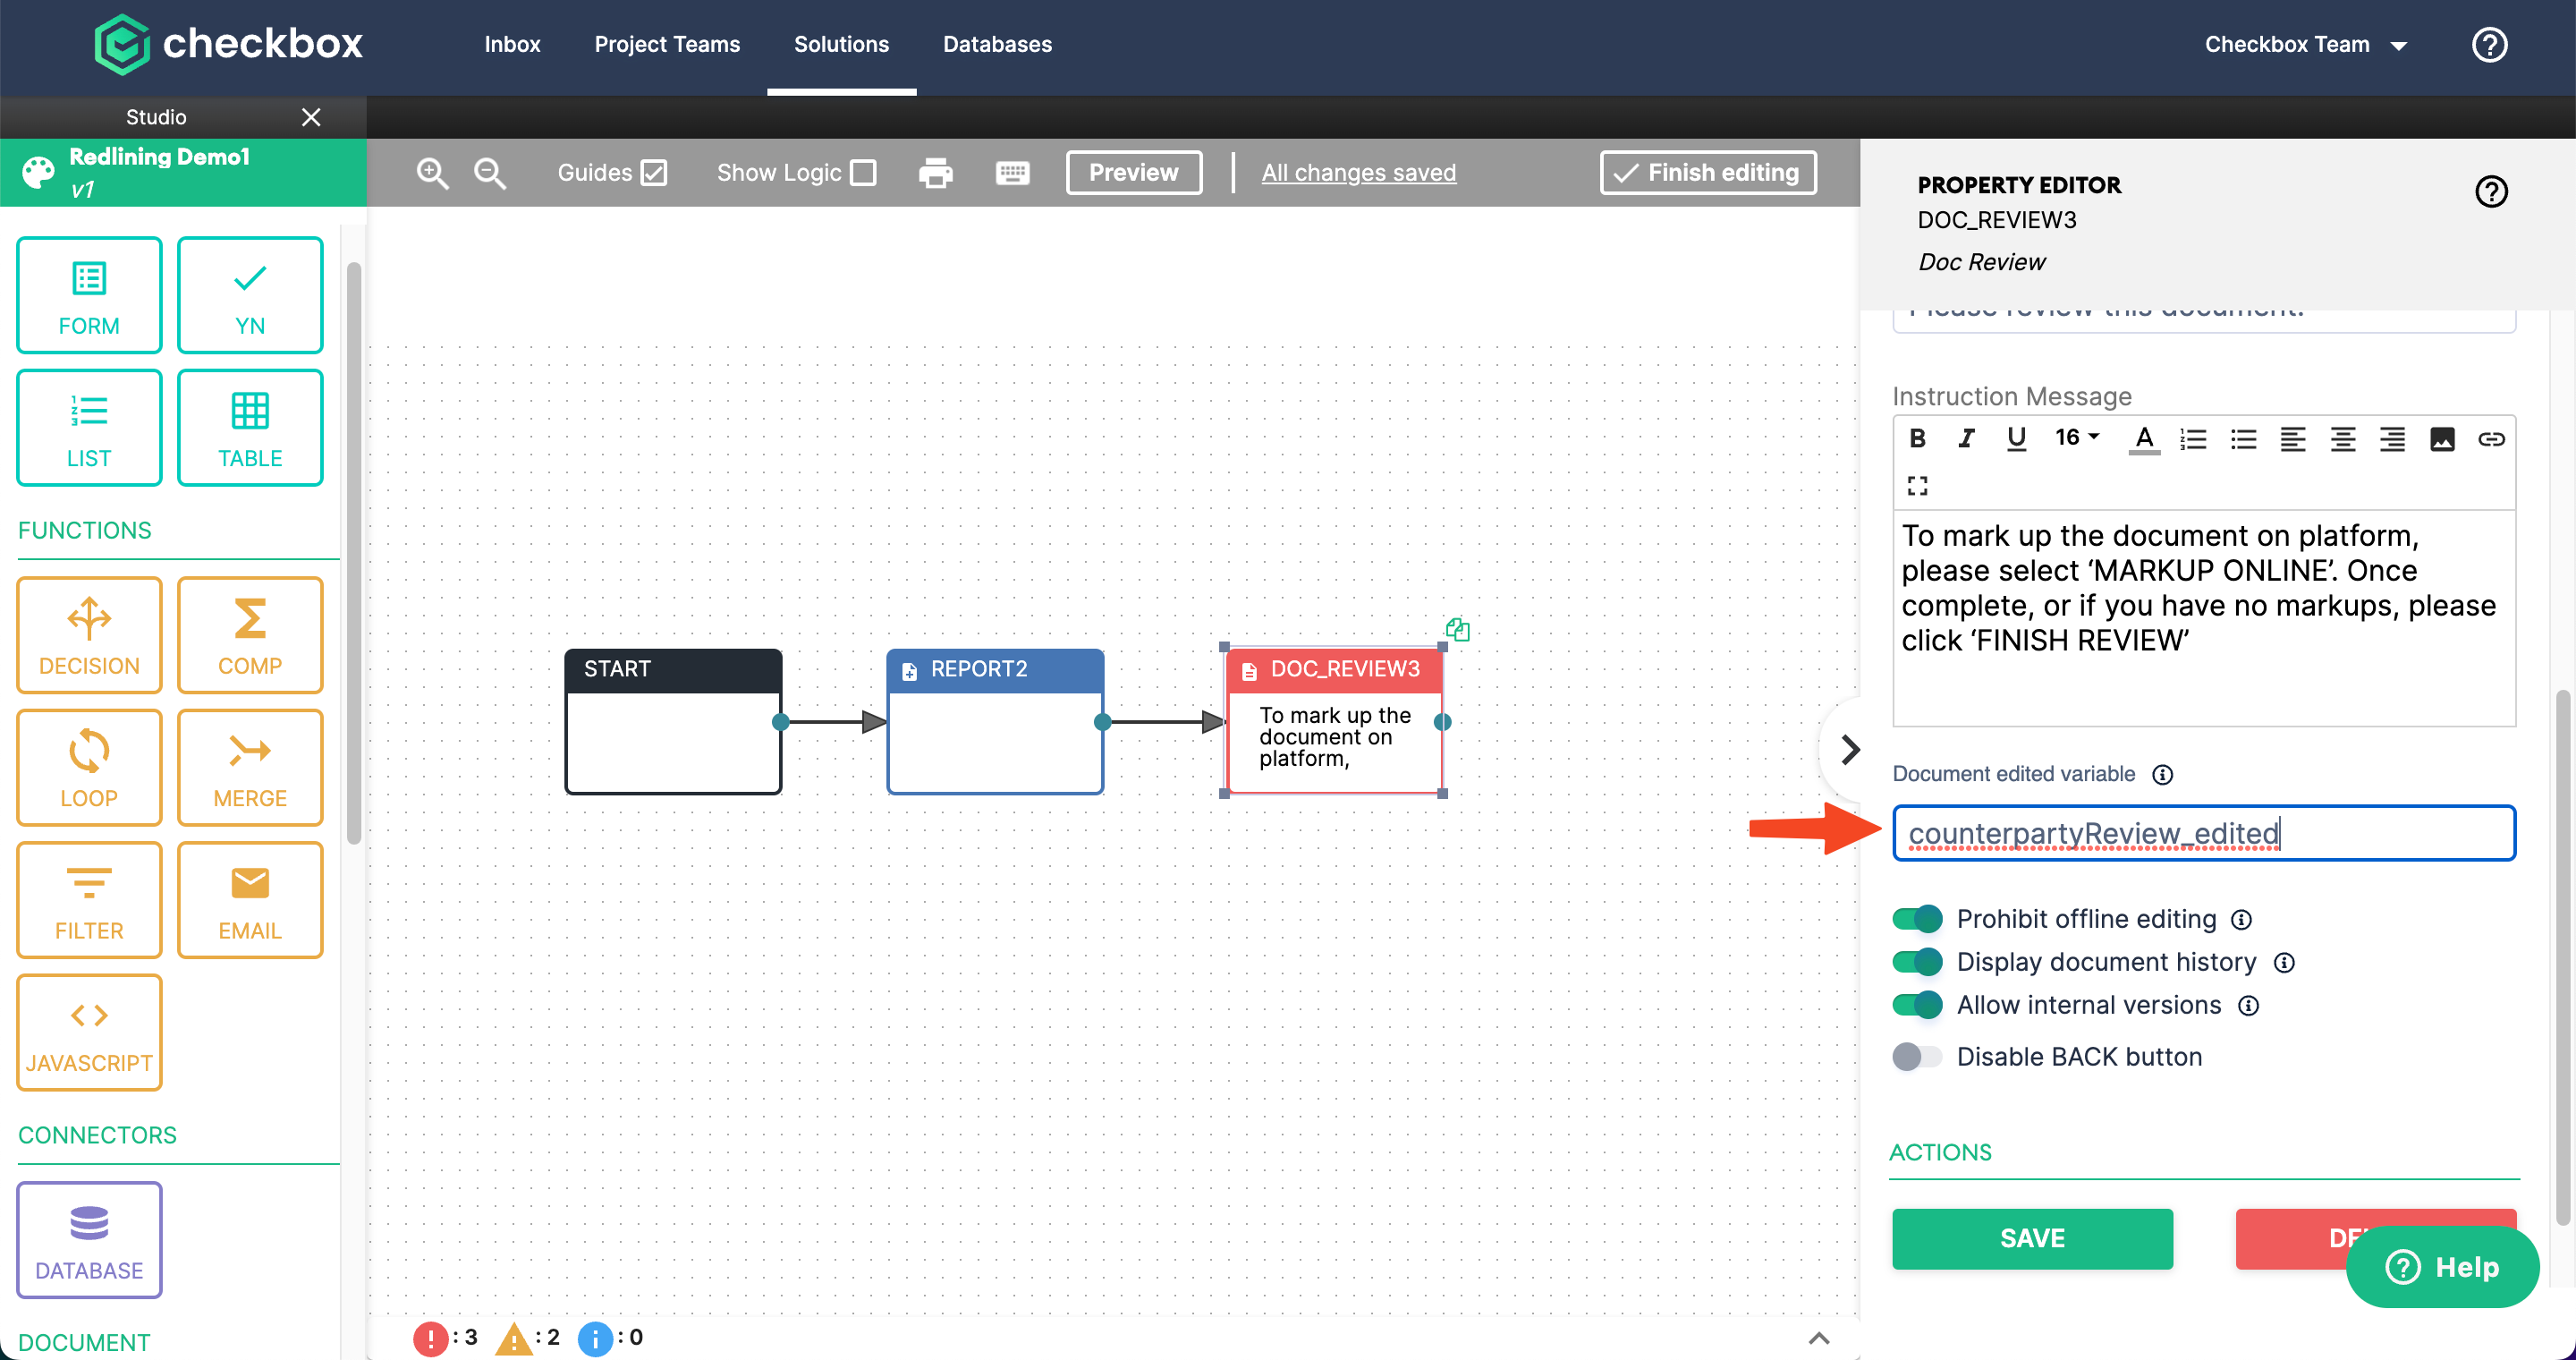Right align instruction text
2576x1360 pixels.
[2392, 439]
